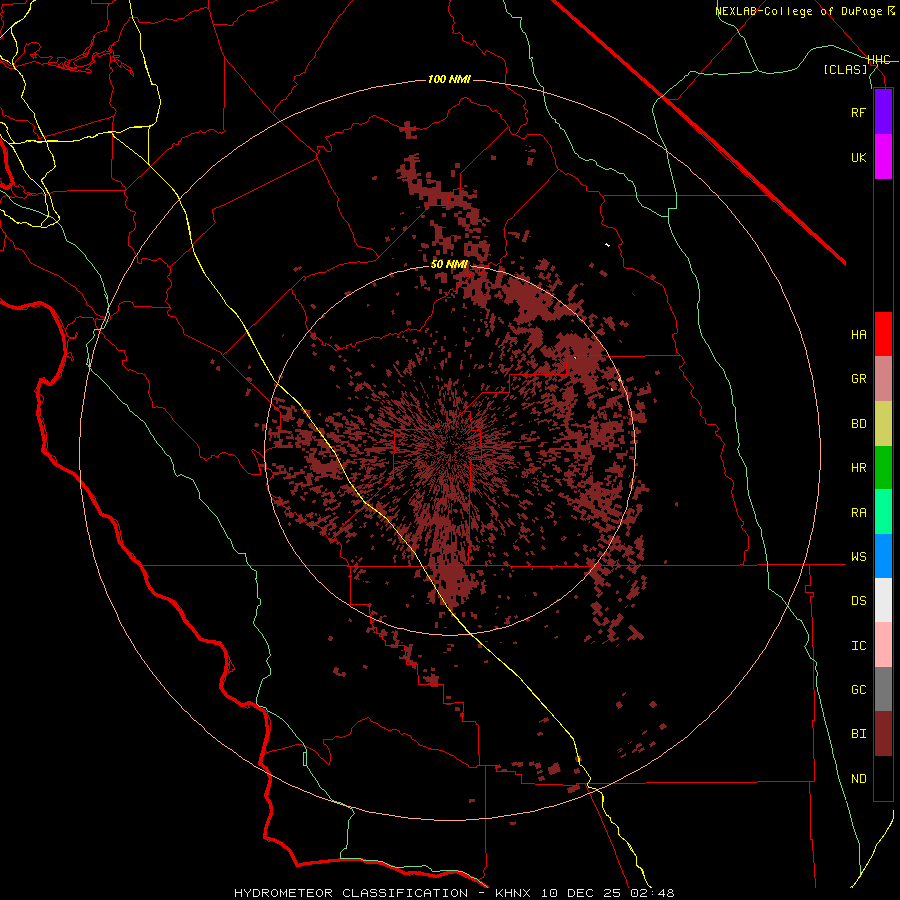The width and height of the screenshot is (900, 900).
Task: Click the DS white legend swatch
Action: point(883,600)
